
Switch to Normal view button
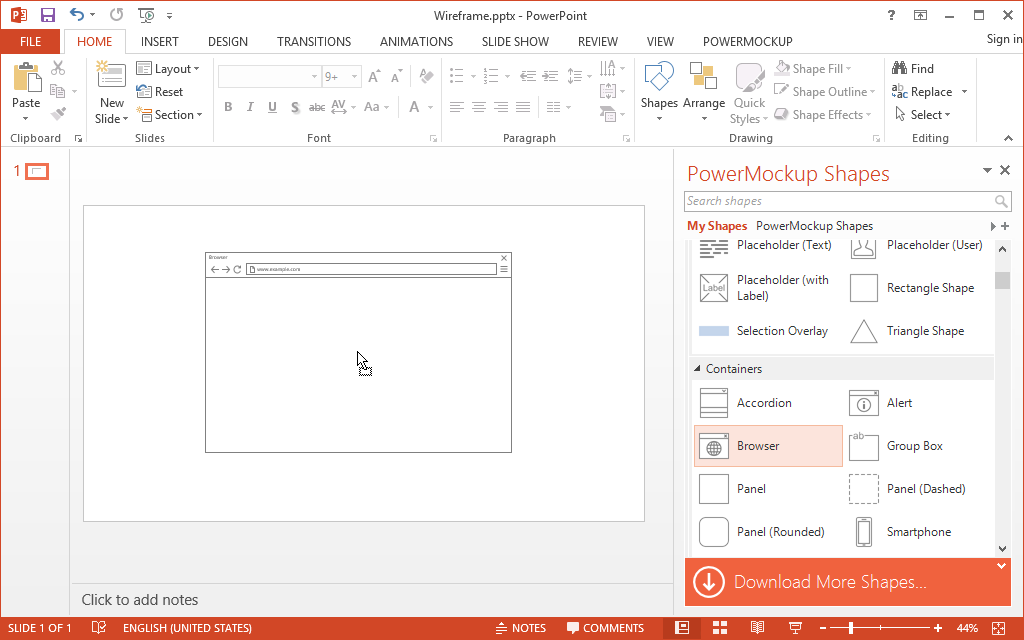[682, 628]
